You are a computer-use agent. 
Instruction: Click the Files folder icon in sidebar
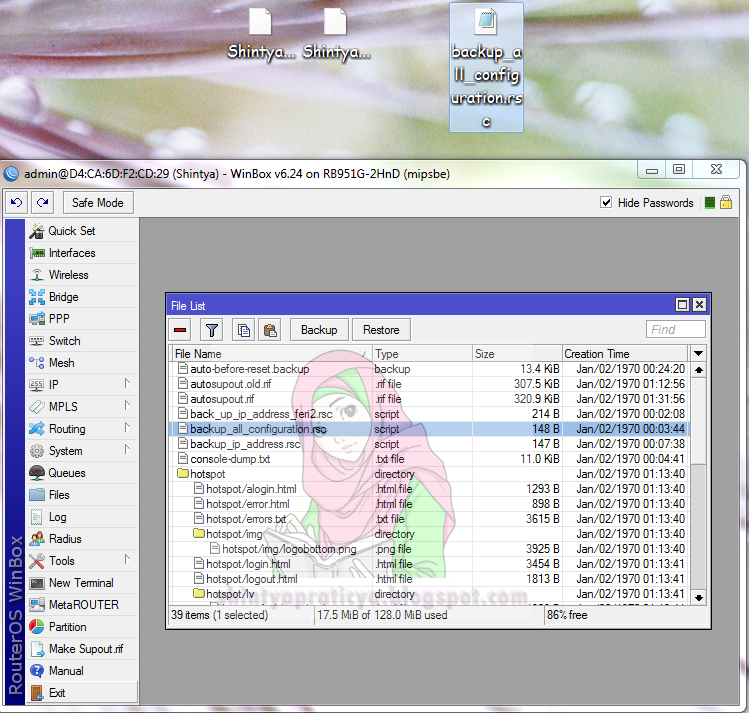click(37, 495)
